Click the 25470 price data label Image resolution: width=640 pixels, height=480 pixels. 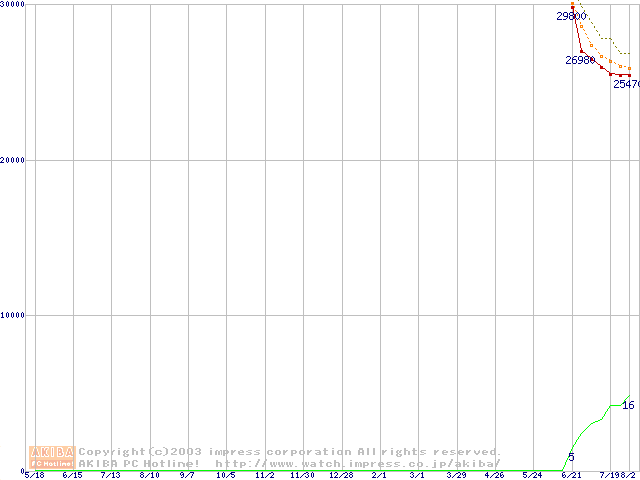(626, 84)
